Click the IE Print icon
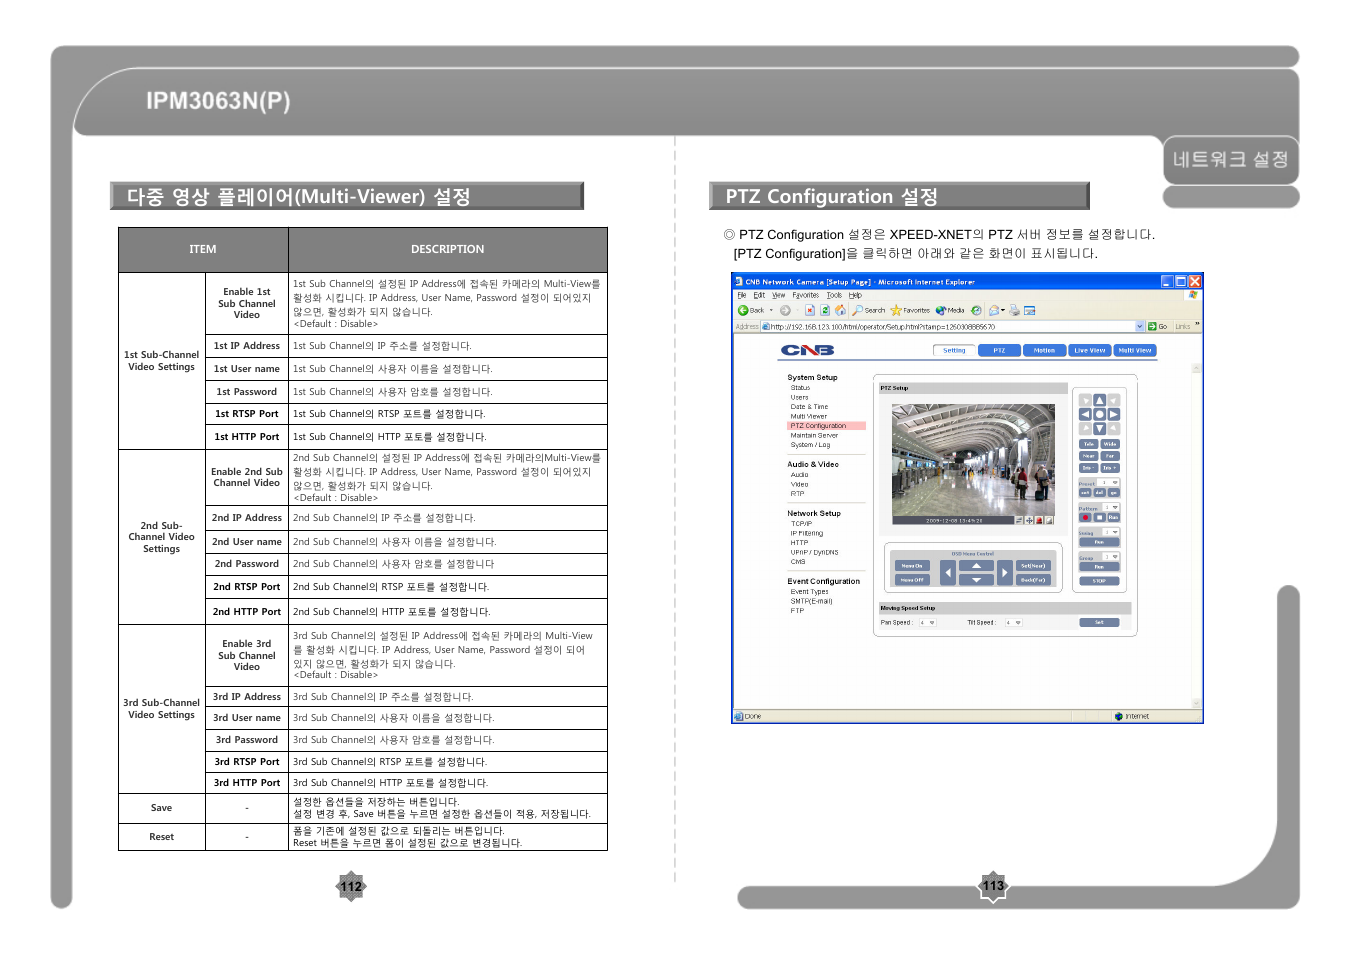This screenshot has height=954, width=1351. (1014, 310)
